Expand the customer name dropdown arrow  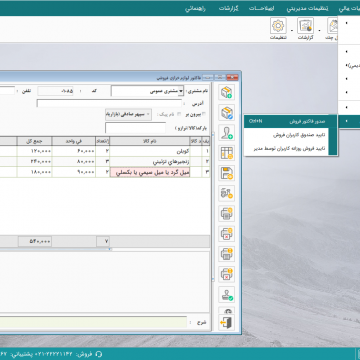[x=181, y=91]
